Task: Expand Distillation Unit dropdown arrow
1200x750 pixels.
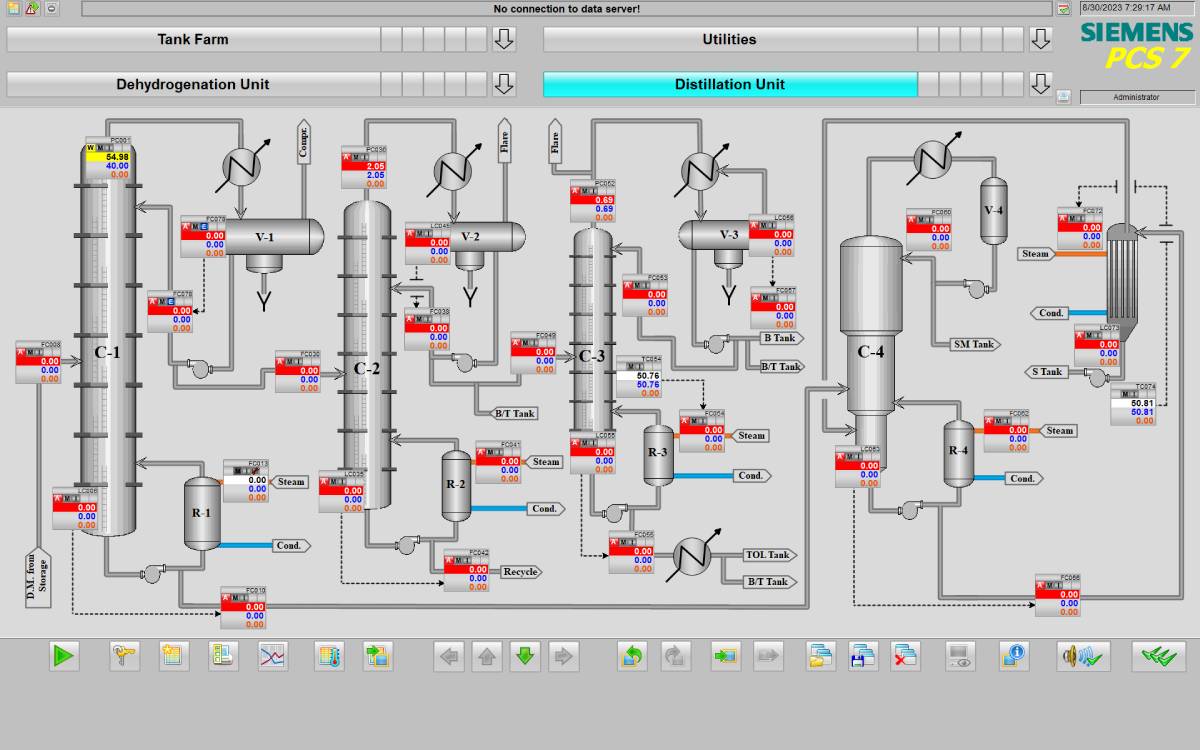Action: (x=1041, y=84)
